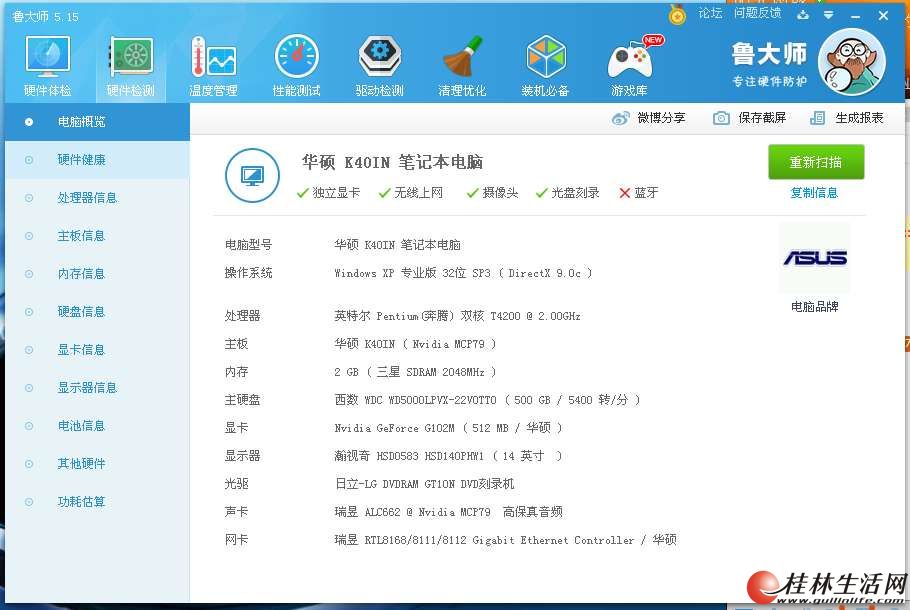
Task: Click the RTL8168 Gigabit Ethernet network card value
Action: click(505, 540)
